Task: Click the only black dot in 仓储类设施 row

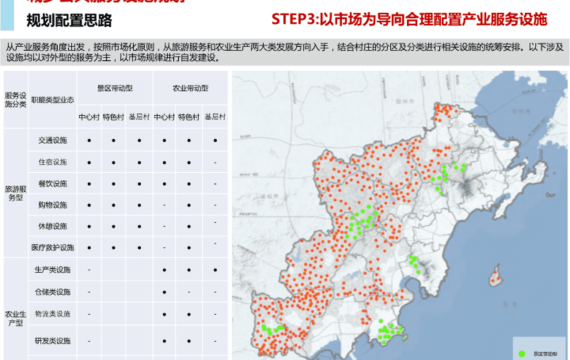Action: 164,292
